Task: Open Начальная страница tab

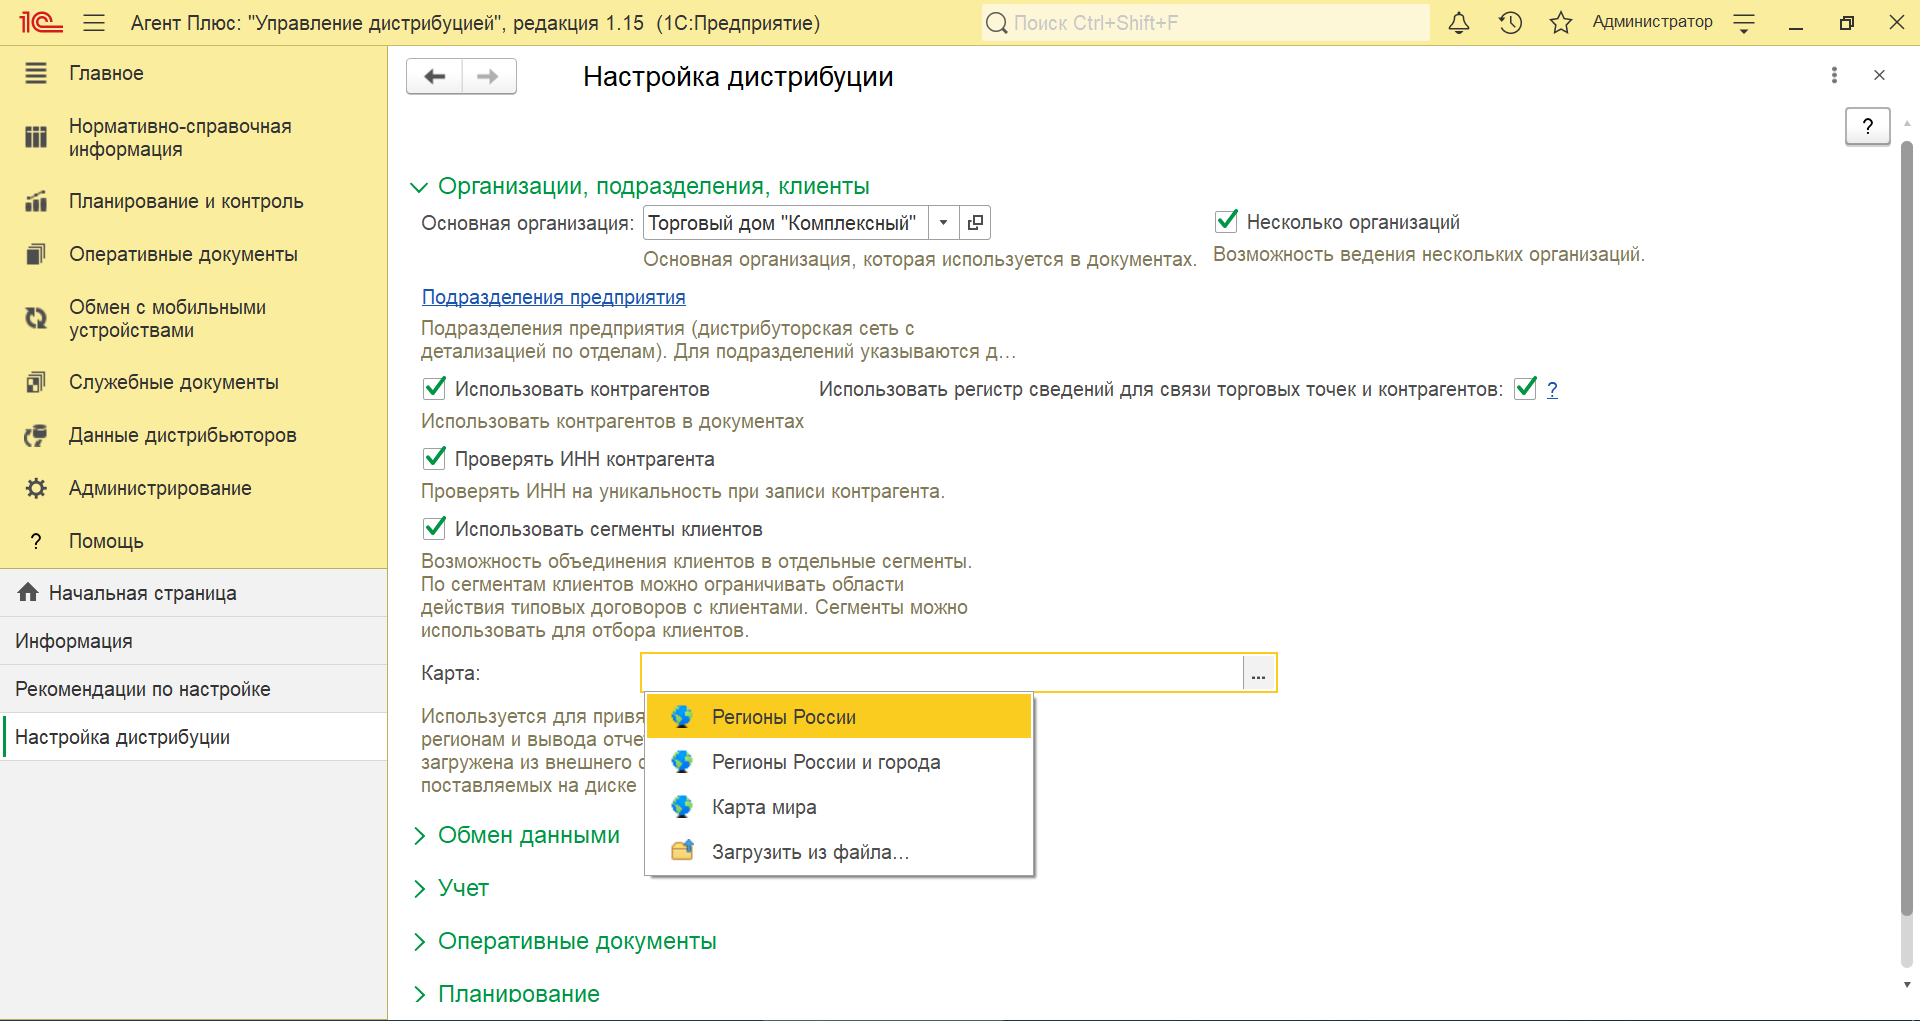Action: pyautogui.click(x=194, y=593)
